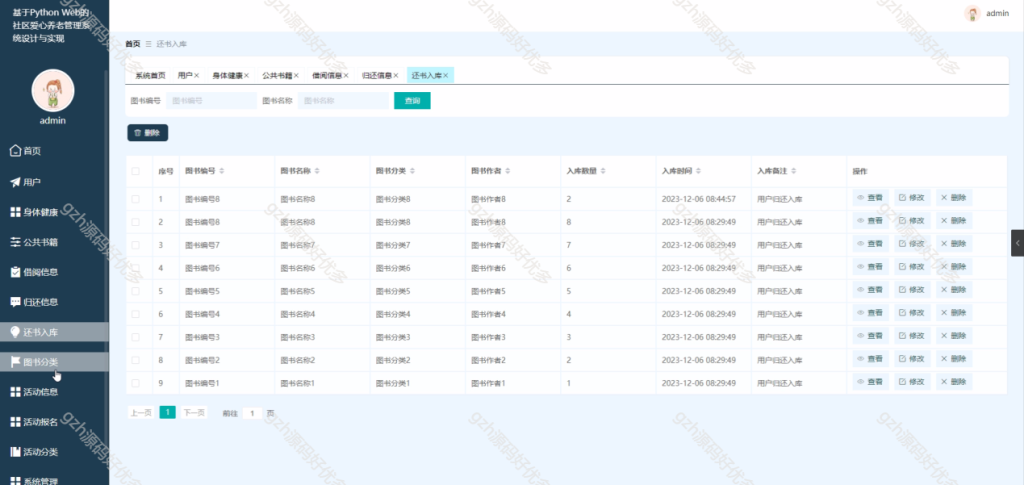1024x485 pixels.
Task: Check the checkbox for row 1
Action: (x=135, y=199)
